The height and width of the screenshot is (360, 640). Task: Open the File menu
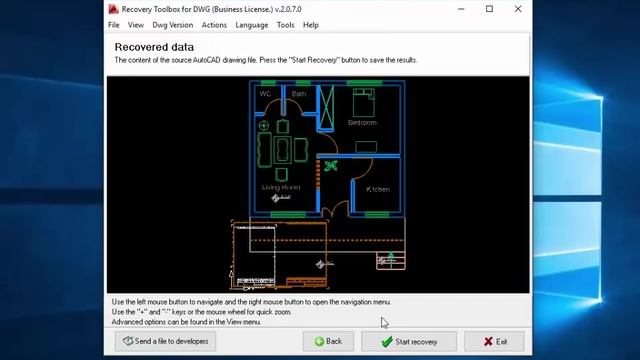[113, 25]
